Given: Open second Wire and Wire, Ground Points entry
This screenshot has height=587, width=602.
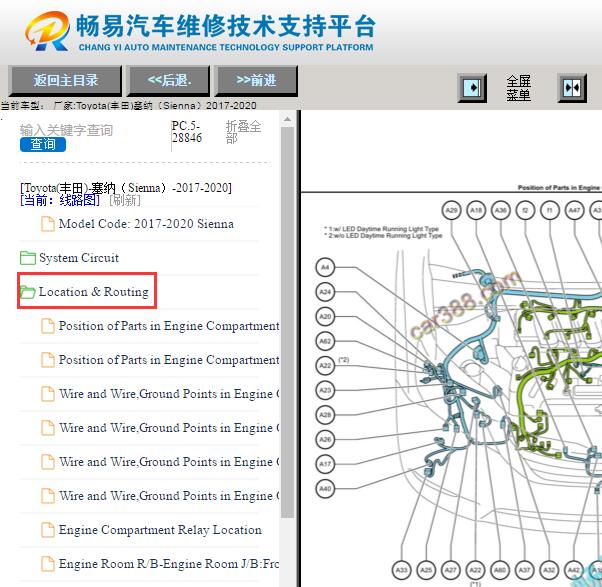Looking at the screenshot, I should [x=169, y=428].
